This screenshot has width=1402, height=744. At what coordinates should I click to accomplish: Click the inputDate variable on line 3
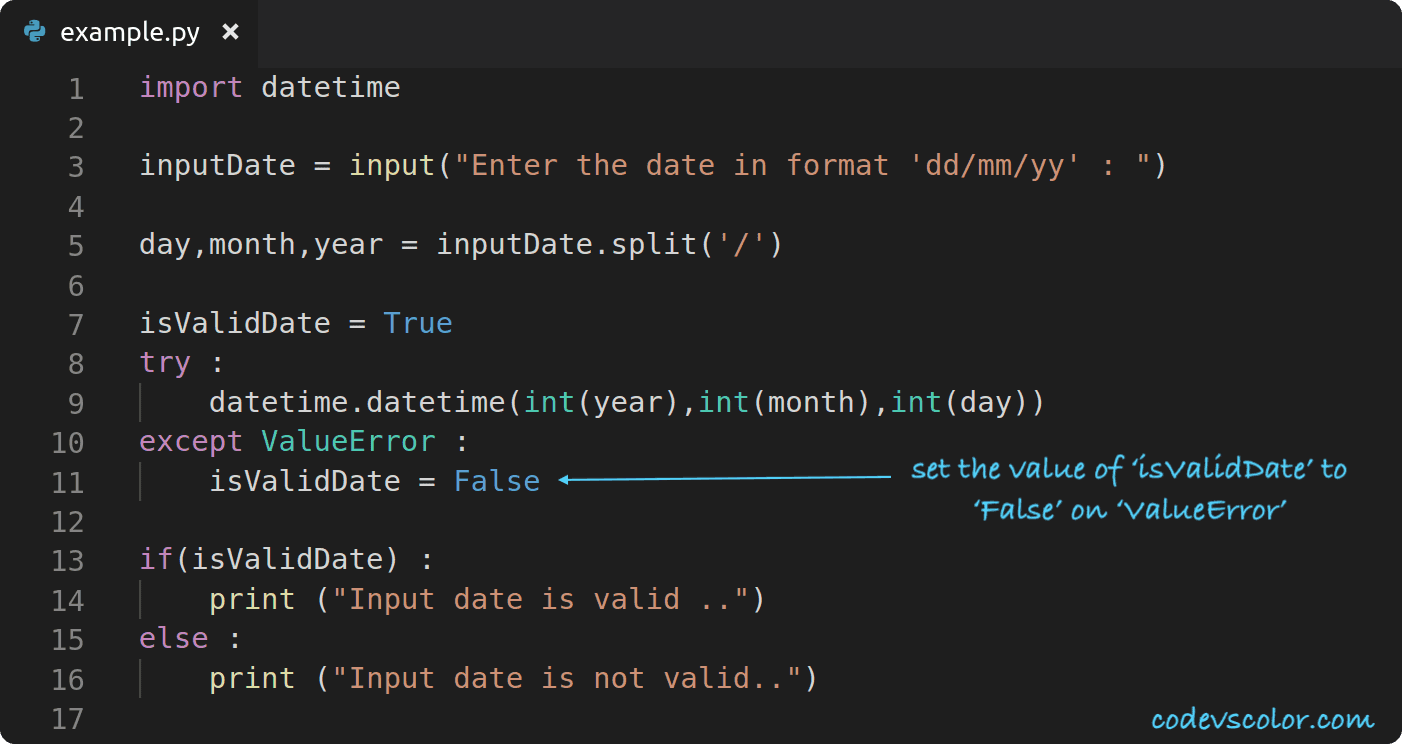point(217,165)
